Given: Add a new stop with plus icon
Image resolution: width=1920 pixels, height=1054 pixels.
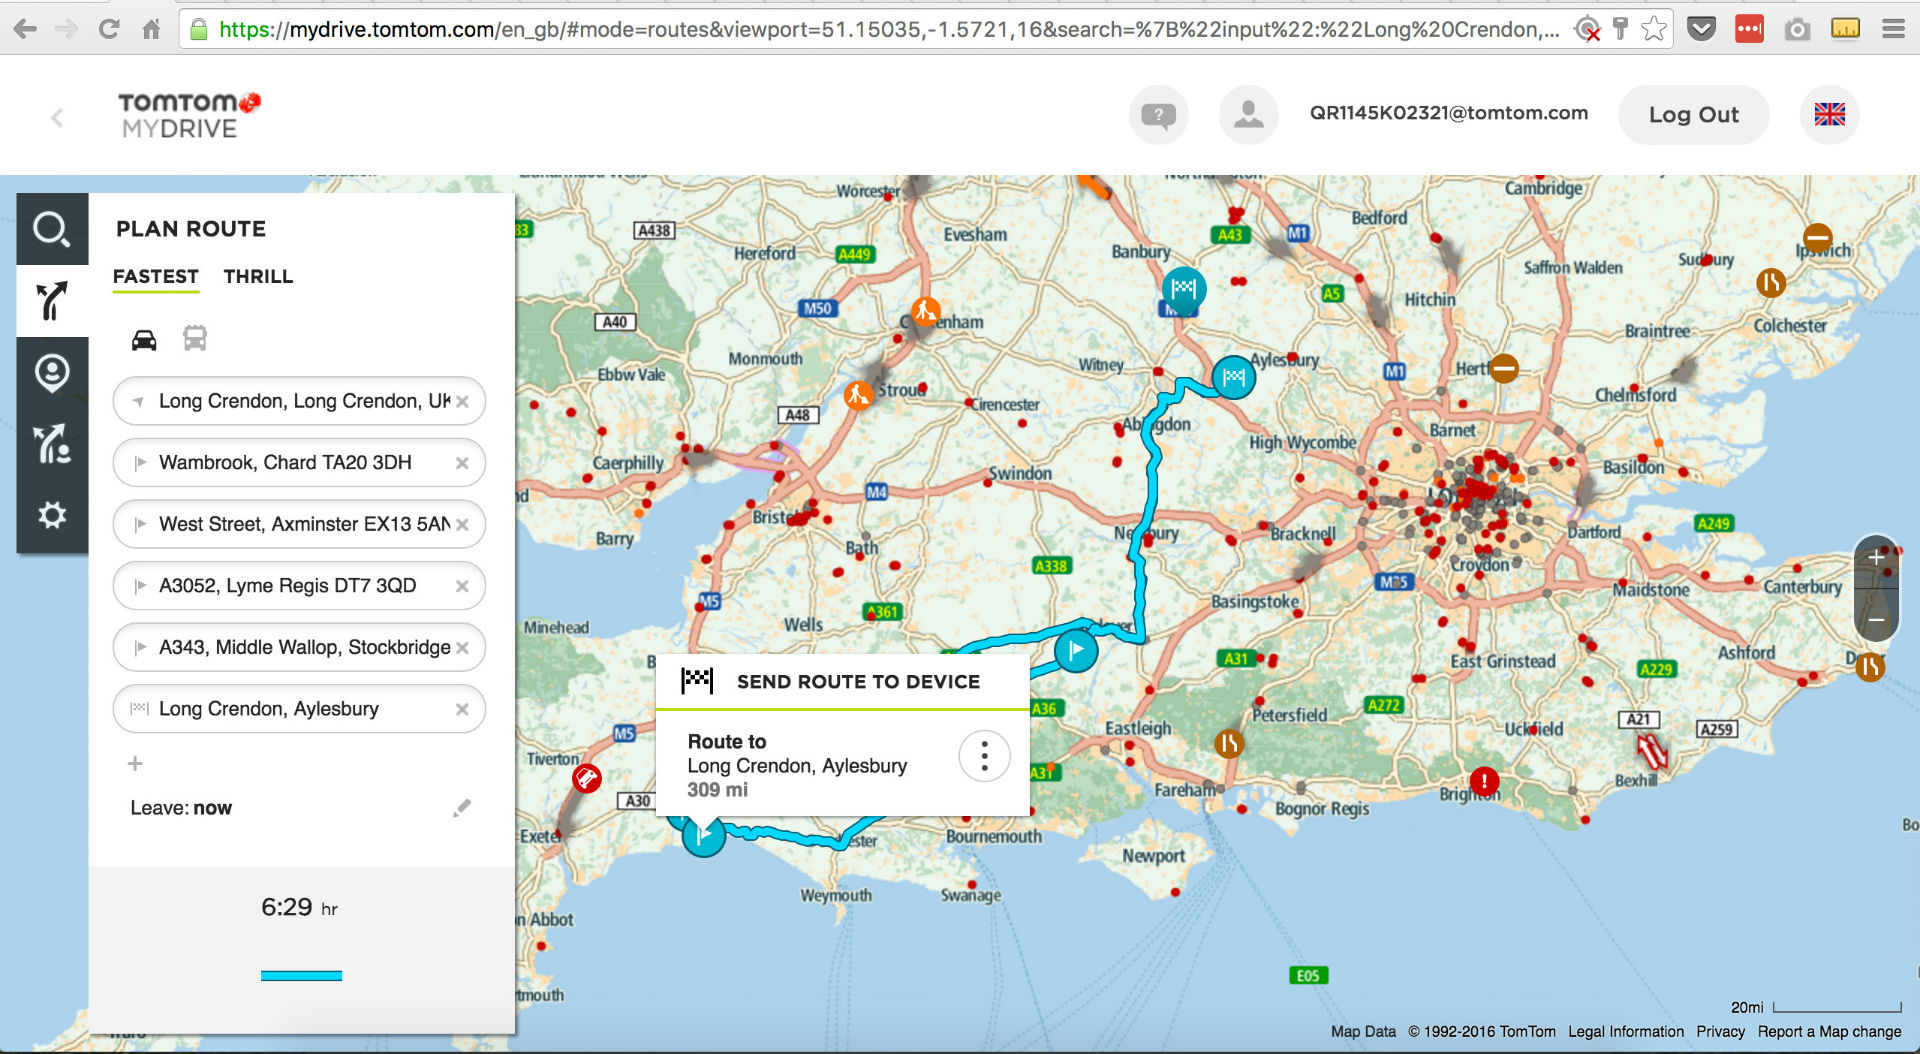Looking at the screenshot, I should pos(135,764).
